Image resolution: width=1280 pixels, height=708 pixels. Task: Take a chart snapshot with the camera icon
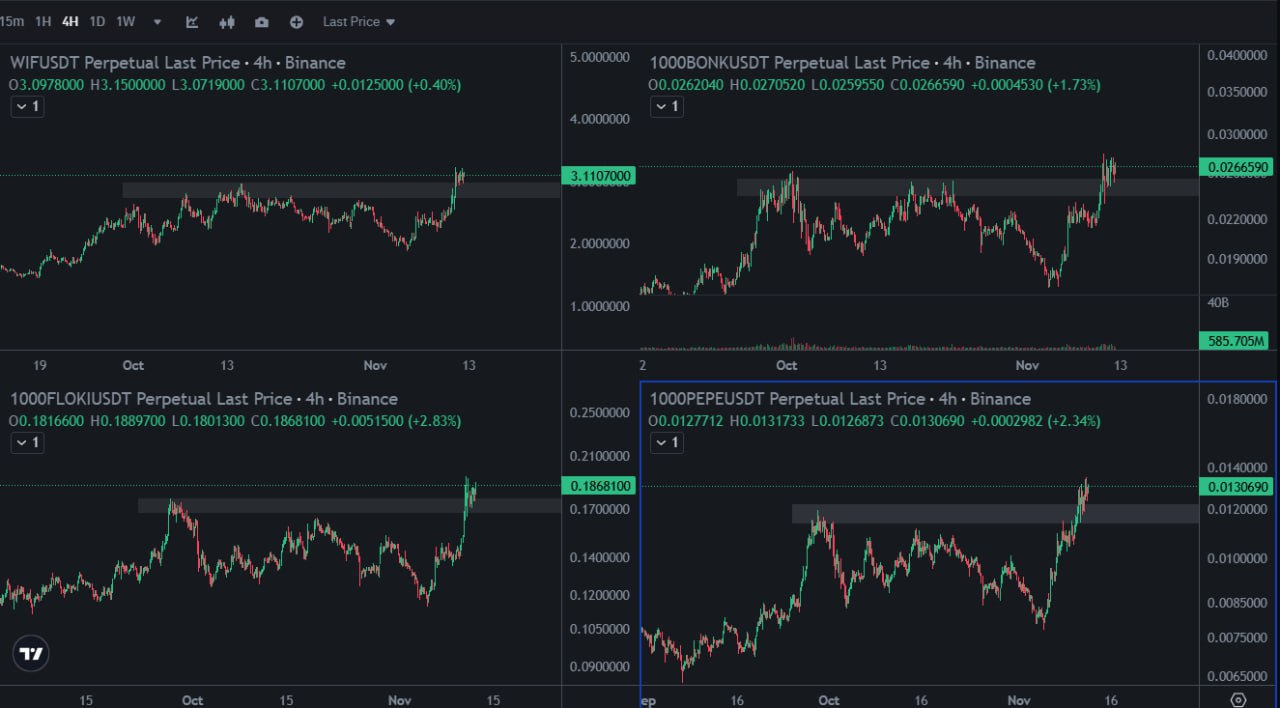coord(261,21)
